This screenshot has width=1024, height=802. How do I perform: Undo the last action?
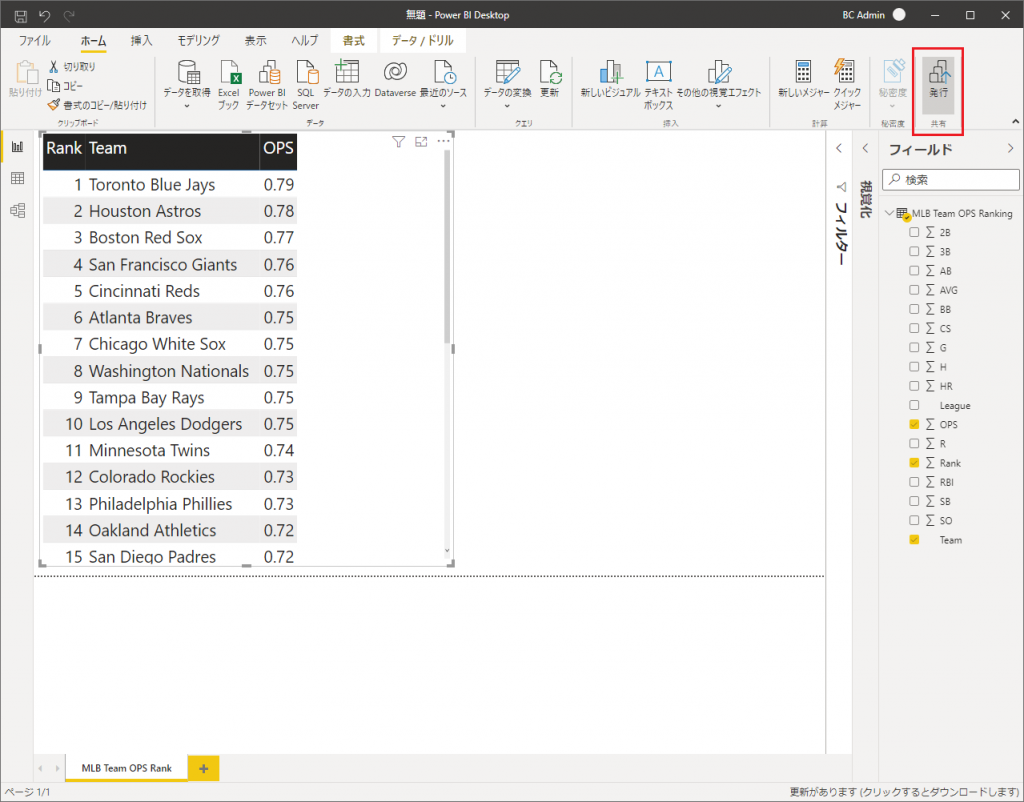point(44,15)
